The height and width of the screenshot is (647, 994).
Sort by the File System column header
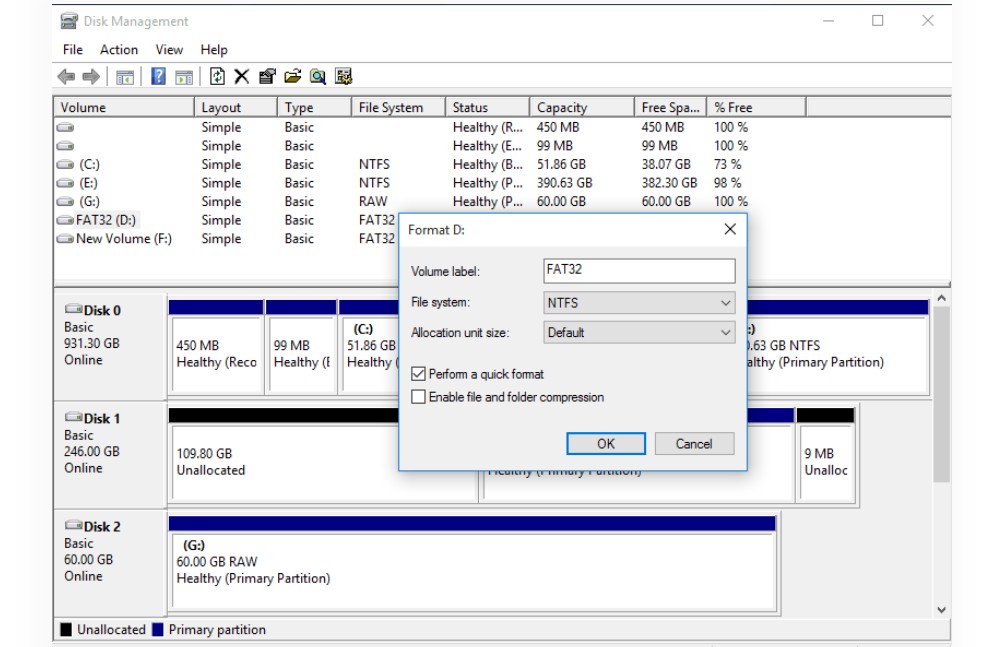tap(398, 107)
